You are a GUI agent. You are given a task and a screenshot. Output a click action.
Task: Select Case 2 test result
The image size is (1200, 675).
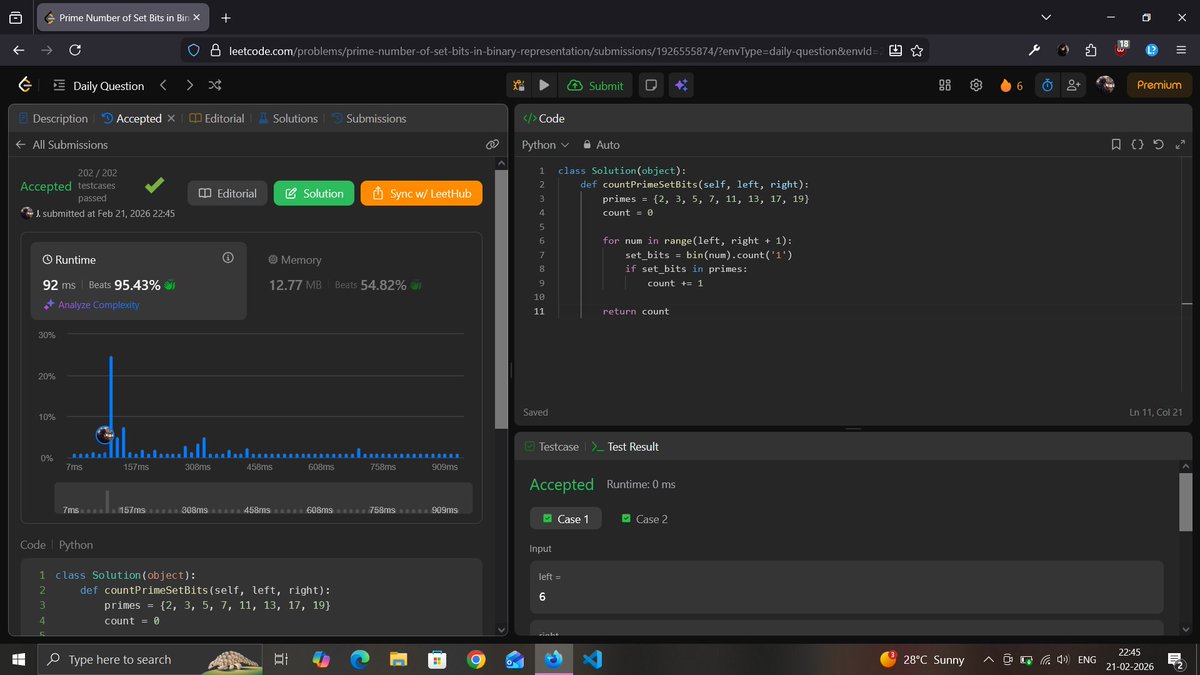[x=644, y=518]
